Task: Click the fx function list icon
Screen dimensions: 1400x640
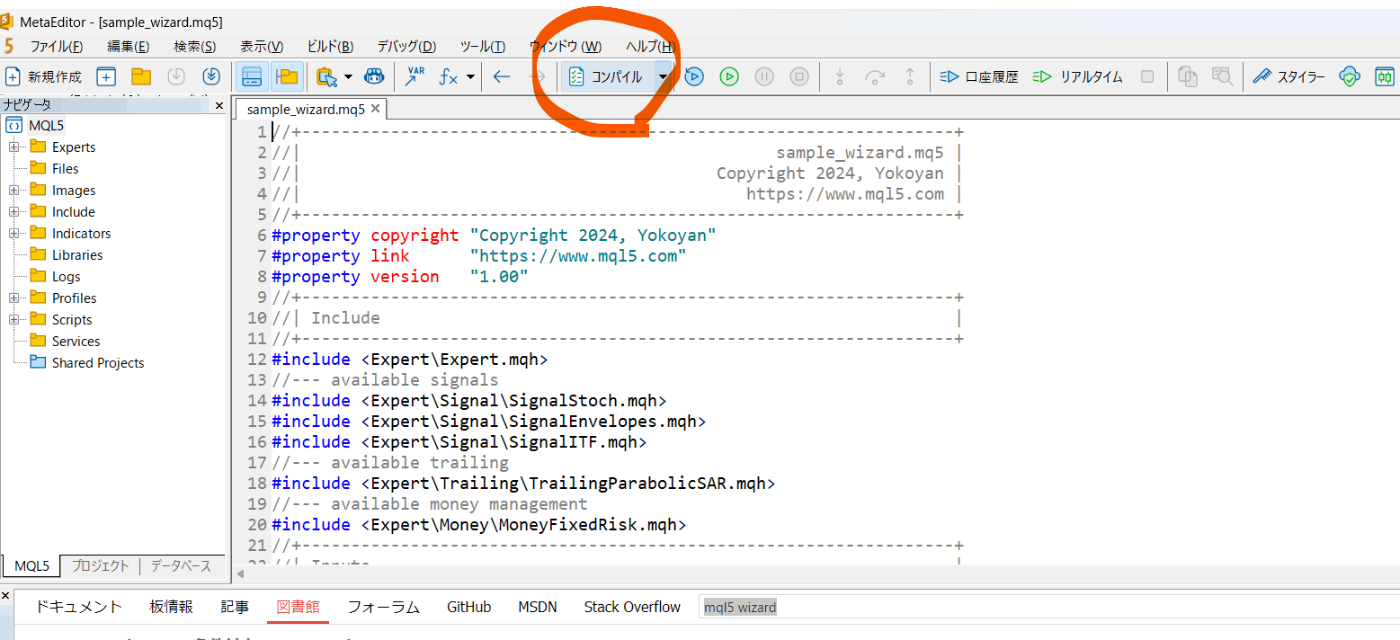Action: click(x=449, y=76)
